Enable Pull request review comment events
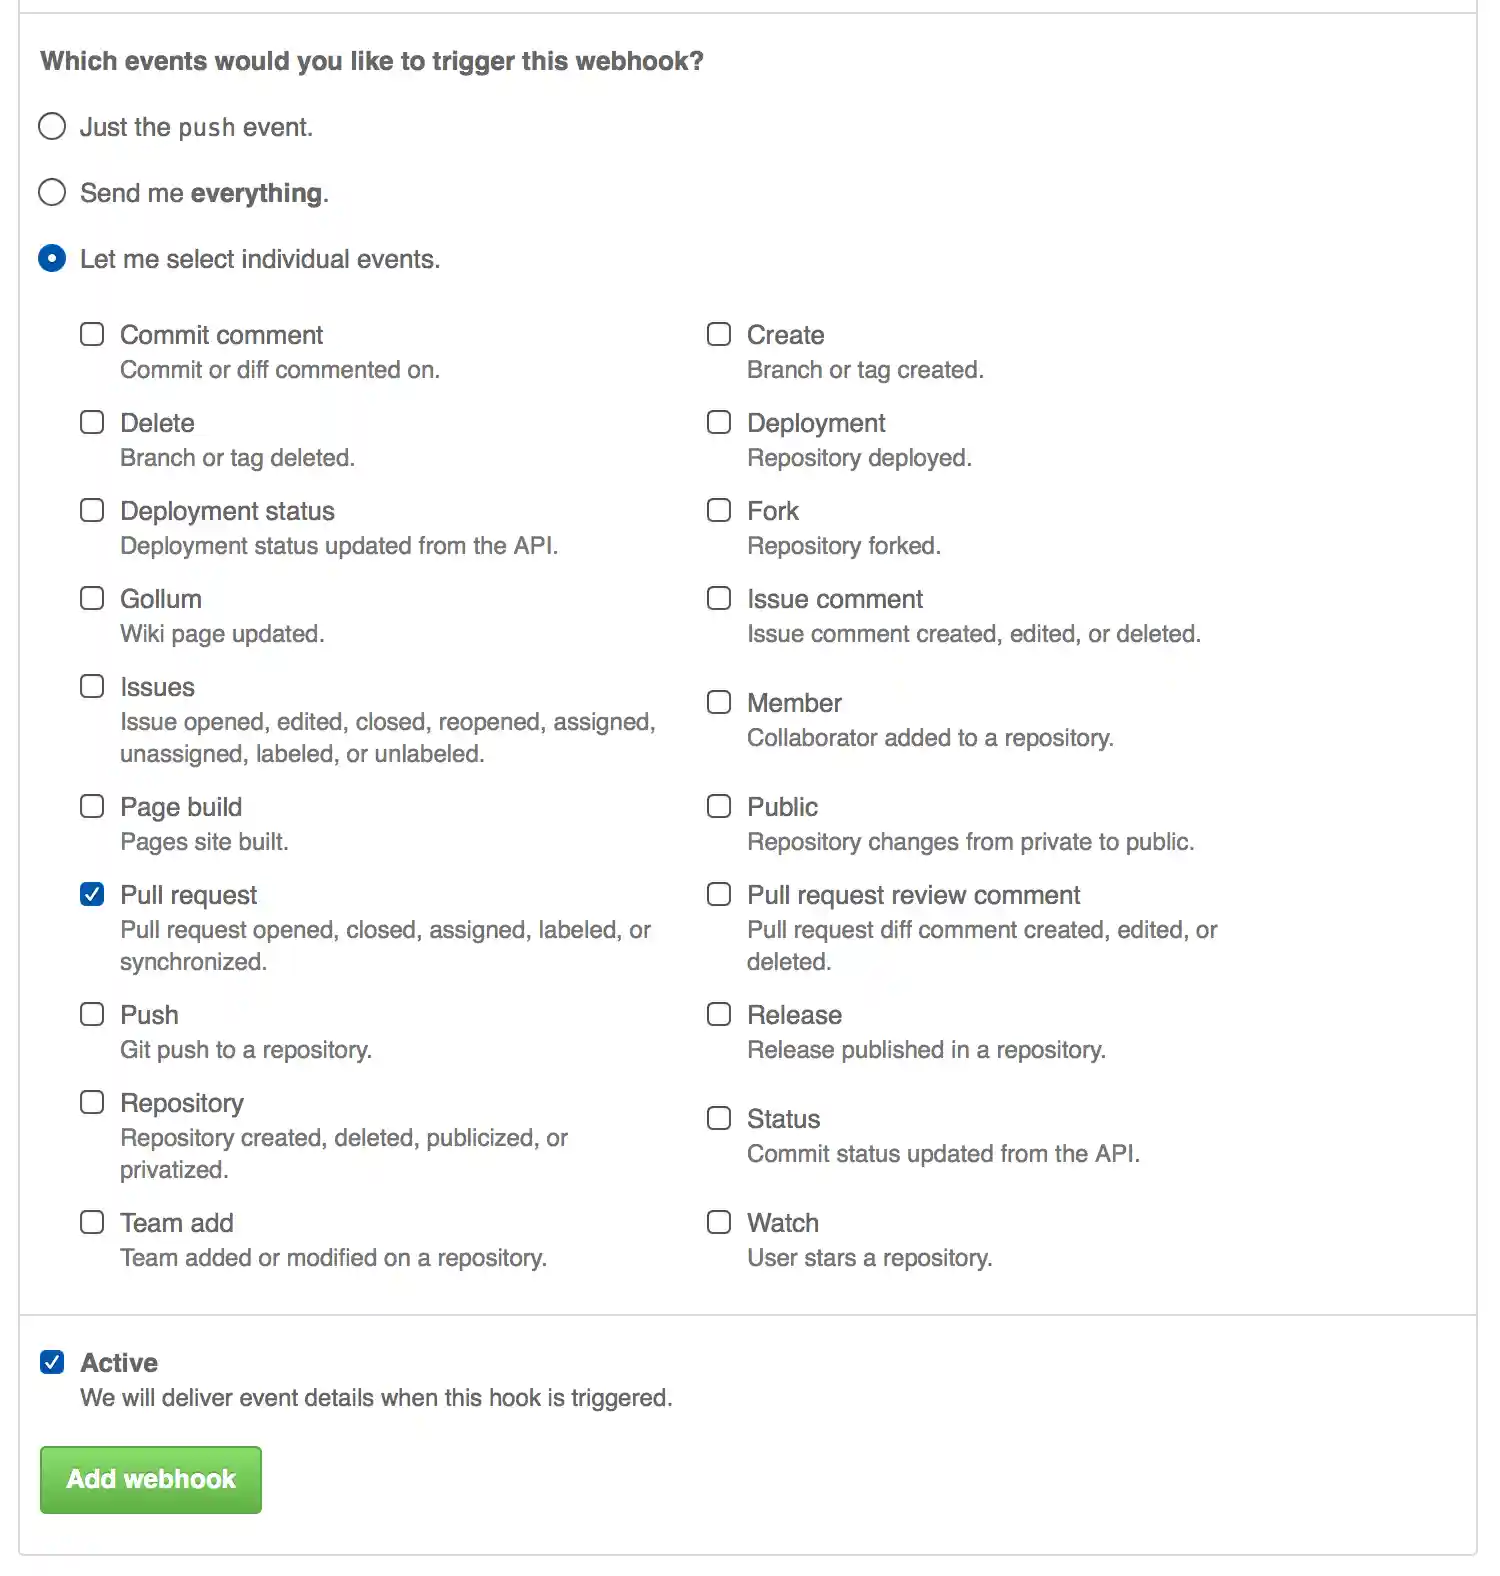This screenshot has width=1500, height=1576. (719, 894)
